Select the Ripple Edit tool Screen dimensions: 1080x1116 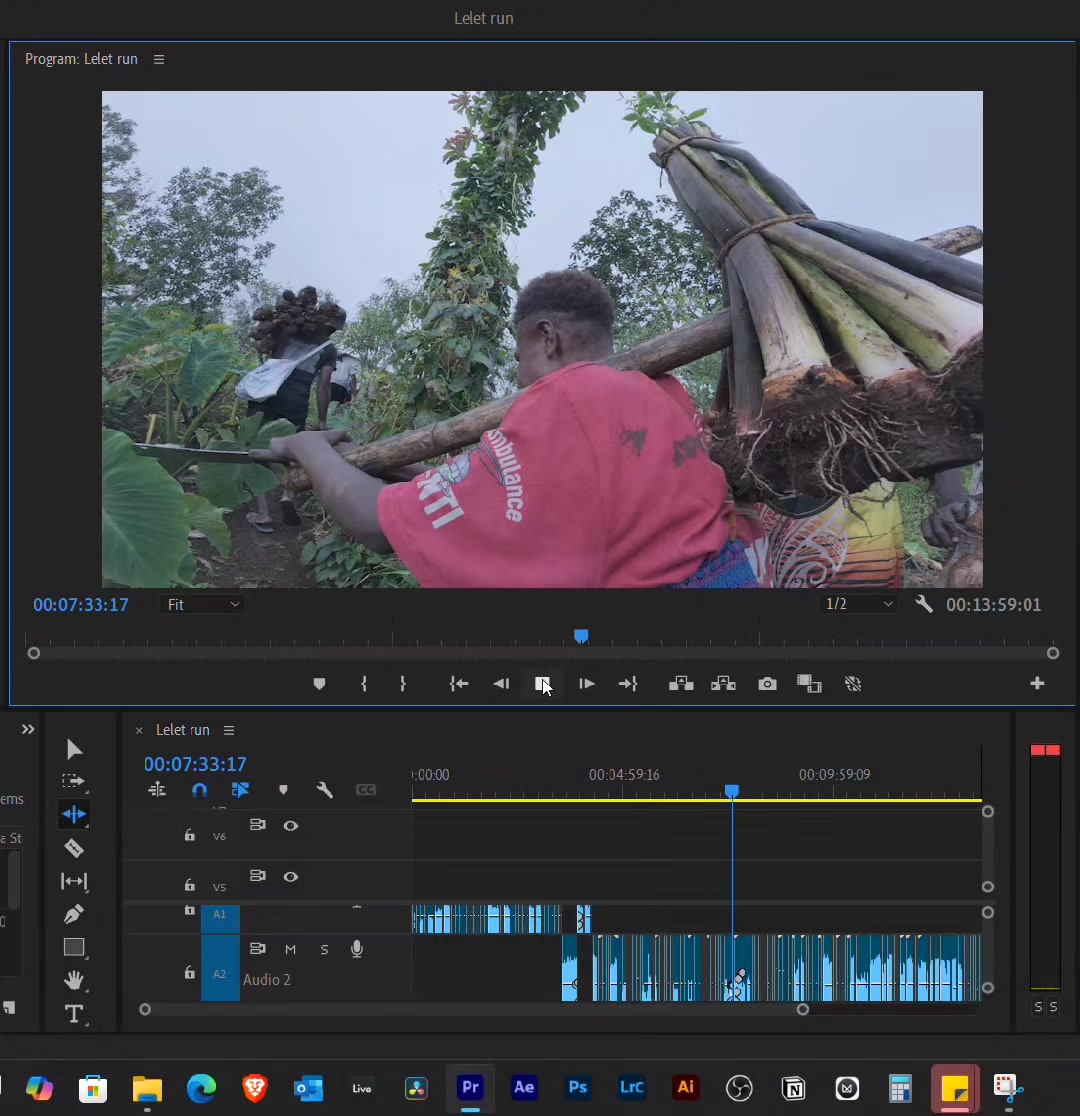click(x=73, y=814)
